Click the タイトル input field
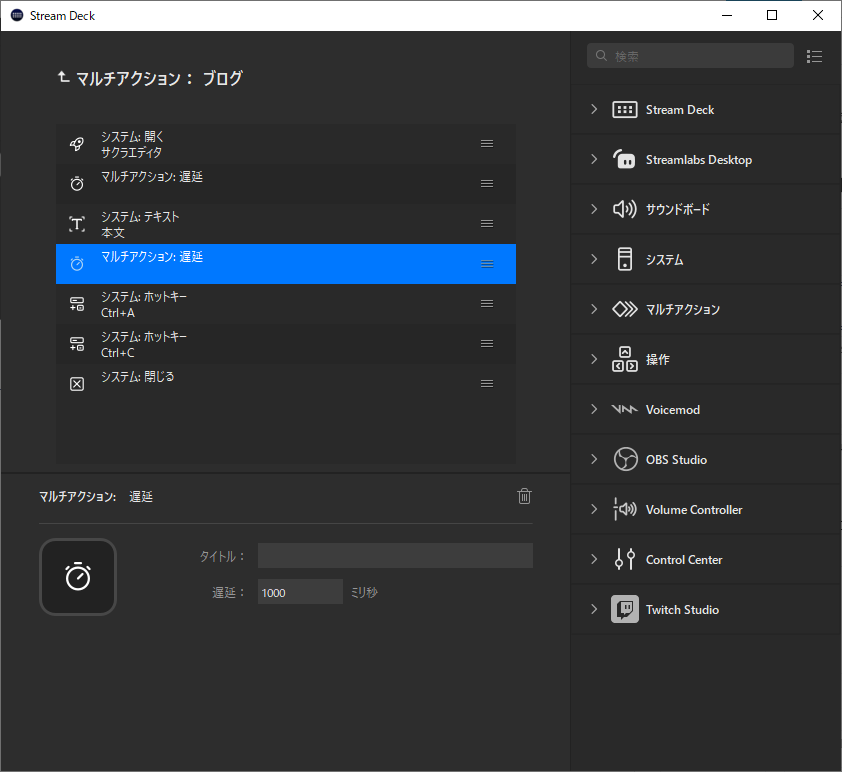Image resolution: width=842 pixels, height=772 pixels. click(x=395, y=555)
